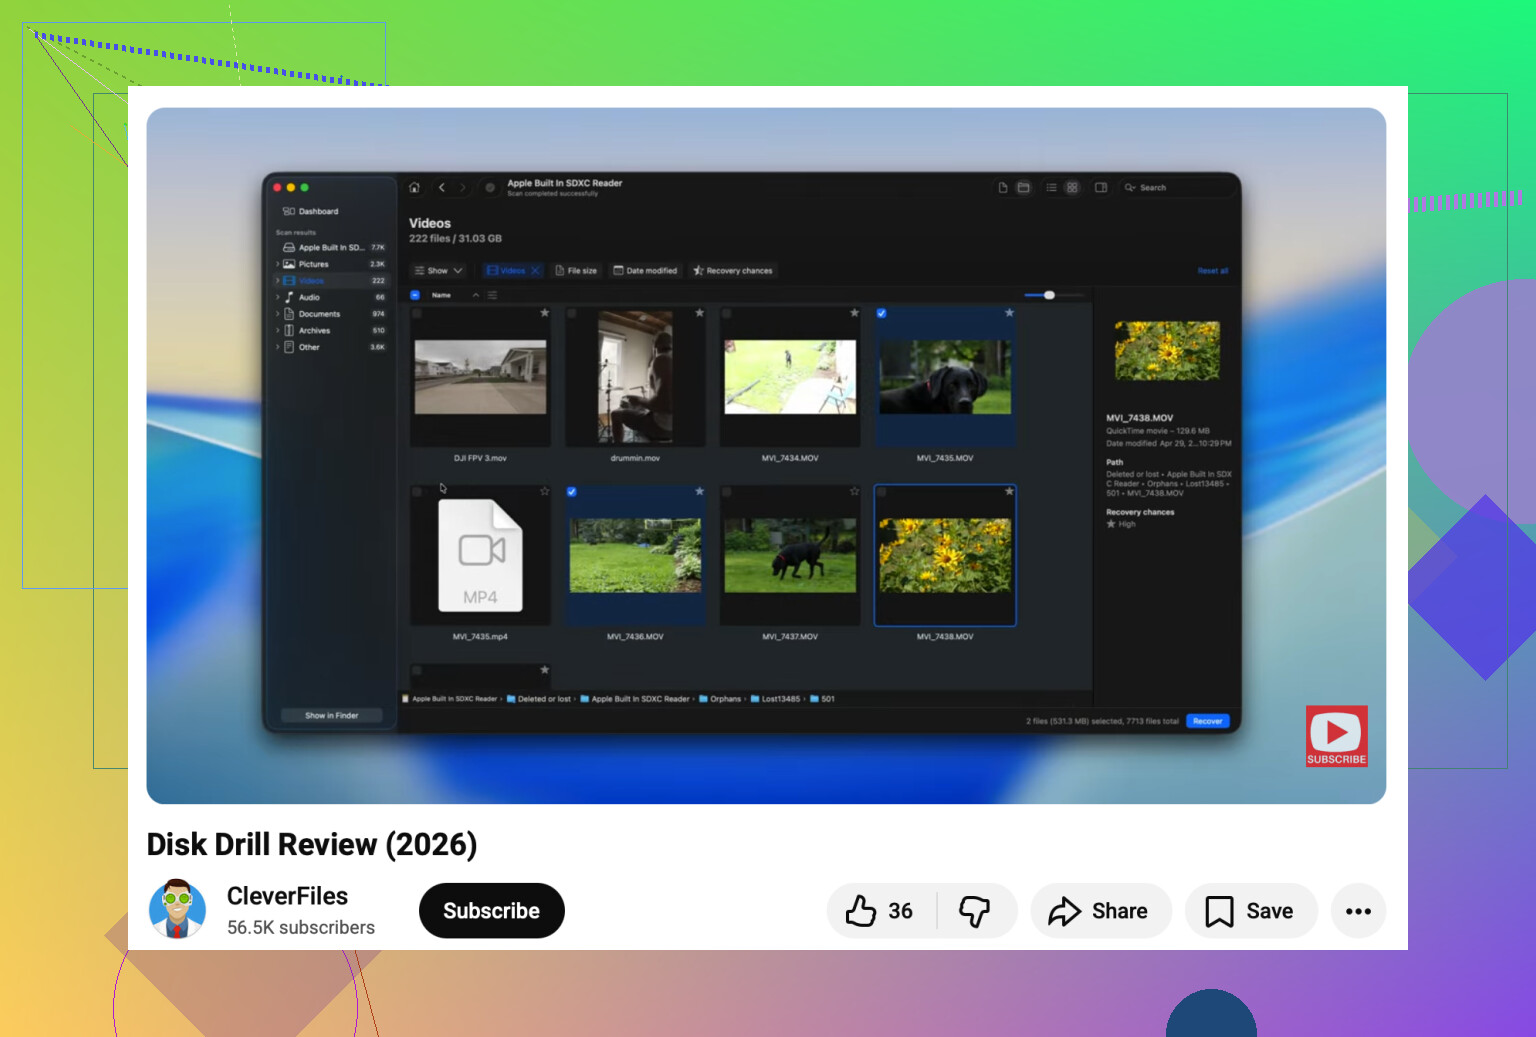Image resolution: width=1536 pixels, height=1037 pixels.
Task: Click the Archives category icon
Action: click(289, 330)
